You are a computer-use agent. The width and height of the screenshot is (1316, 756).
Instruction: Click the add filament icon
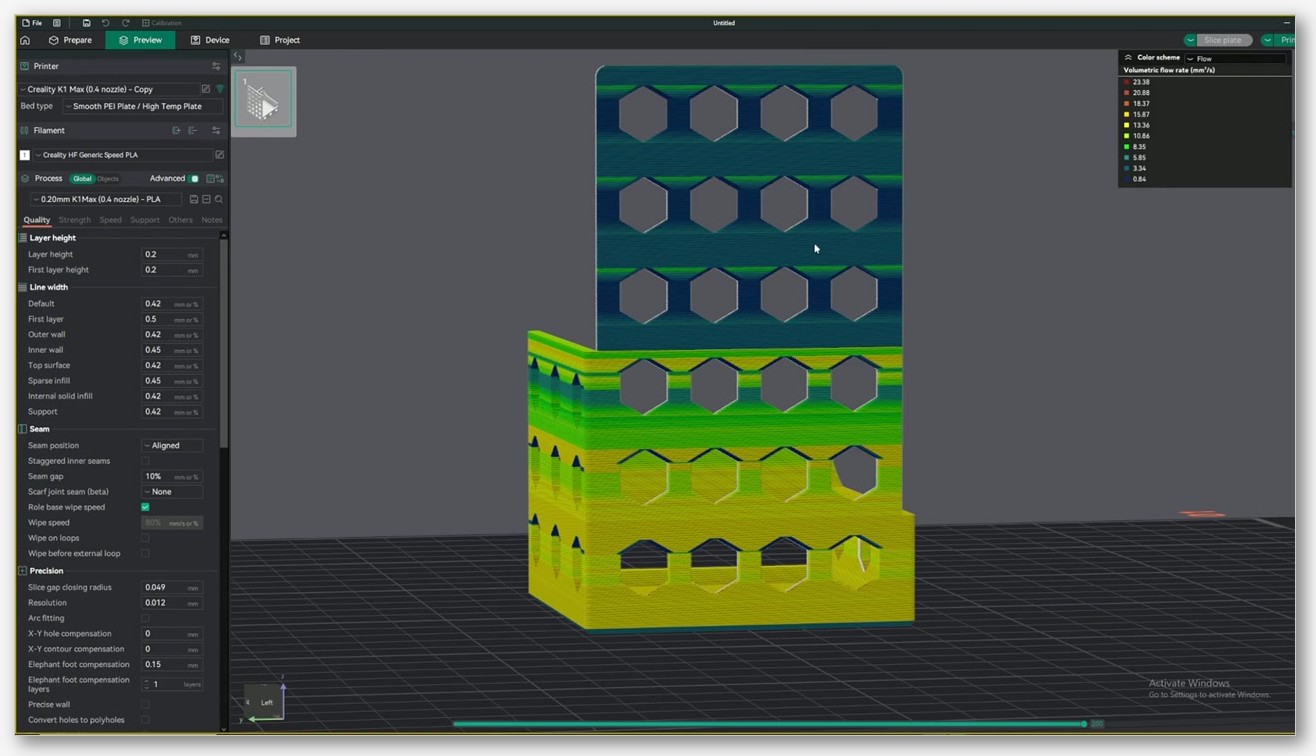pos(176,130)
